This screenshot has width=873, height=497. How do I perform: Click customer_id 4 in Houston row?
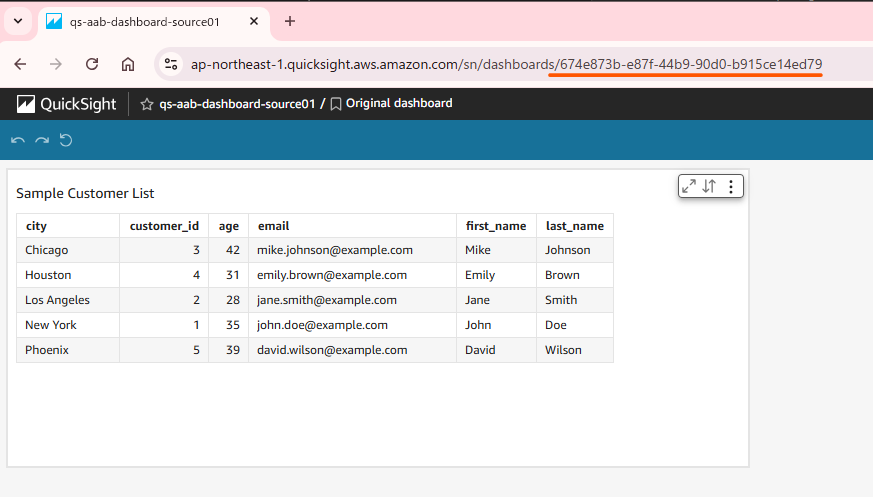[x=164, y=275]
